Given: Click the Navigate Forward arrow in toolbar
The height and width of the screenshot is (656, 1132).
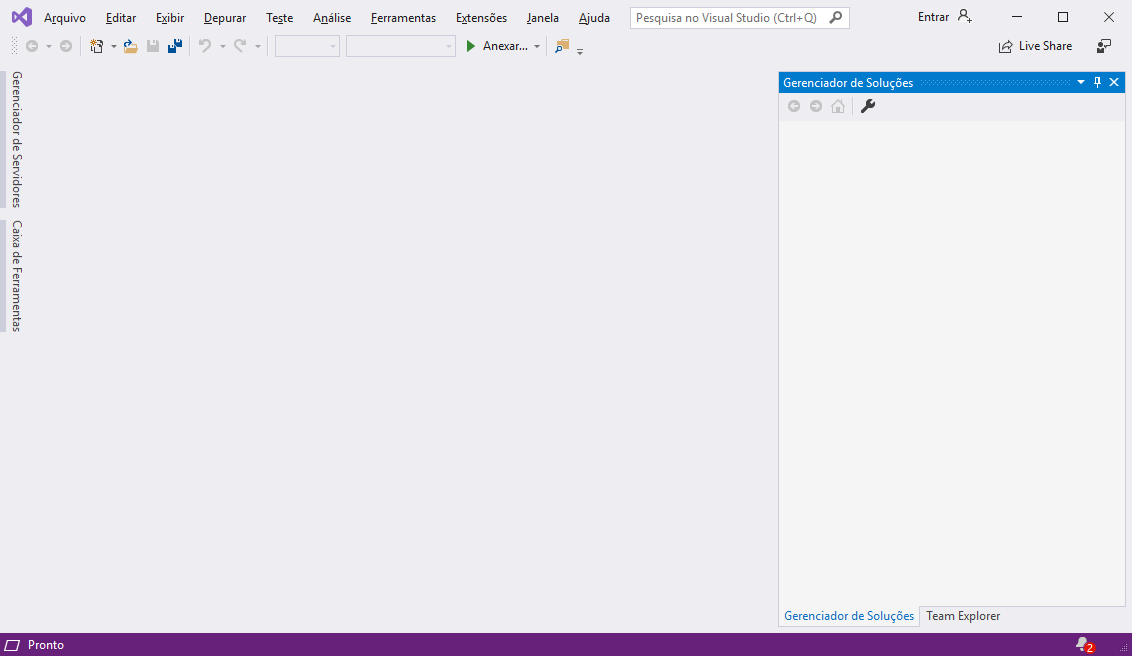Looking at the screenshot, I should (x=66, y=46).
